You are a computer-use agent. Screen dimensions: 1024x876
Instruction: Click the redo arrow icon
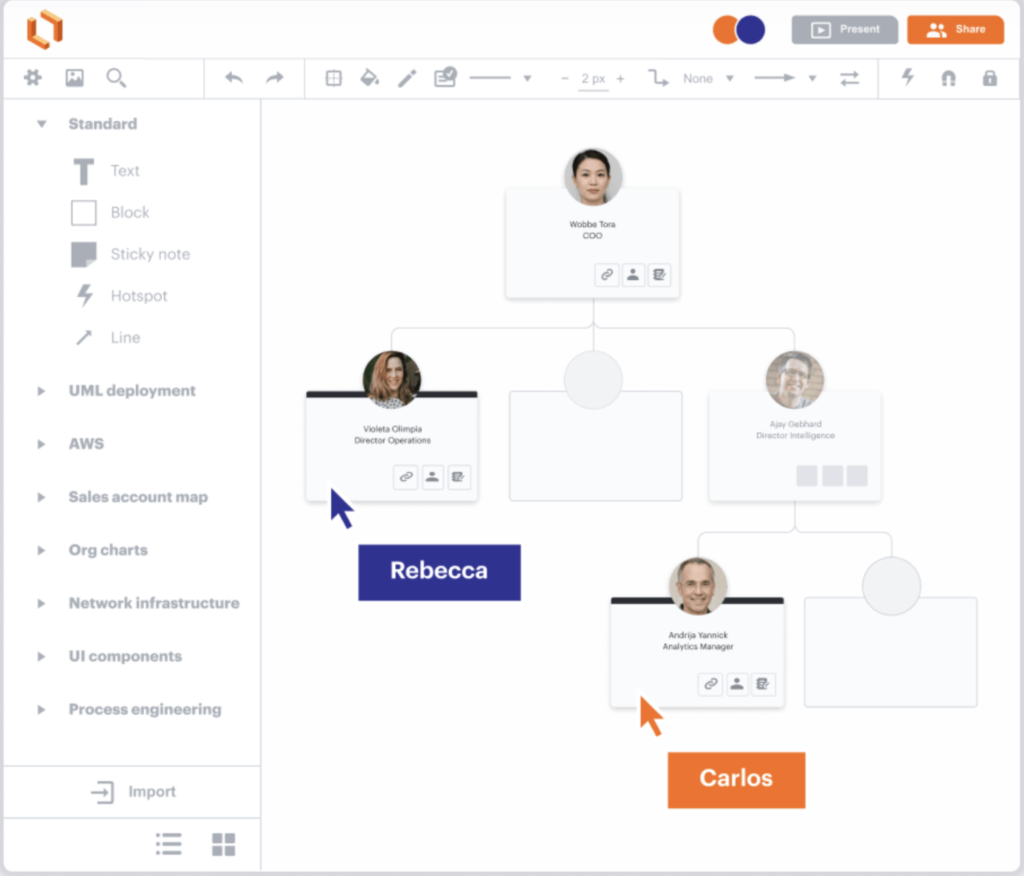(275, 78)
